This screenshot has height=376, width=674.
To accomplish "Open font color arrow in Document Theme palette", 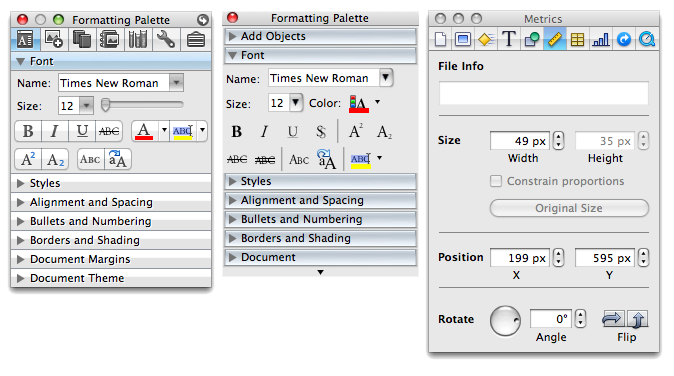I will click(164, 130).
